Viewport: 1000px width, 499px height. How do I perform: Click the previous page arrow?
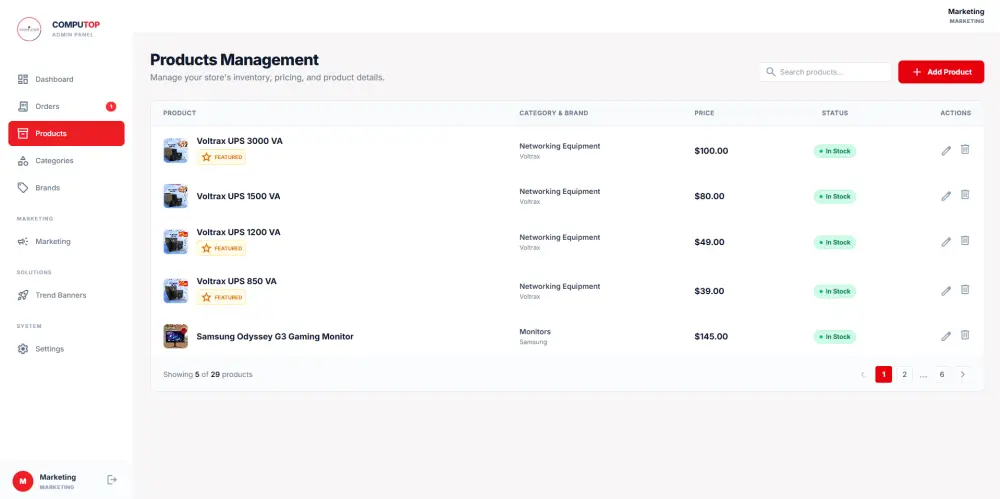[x=863, y=375]
